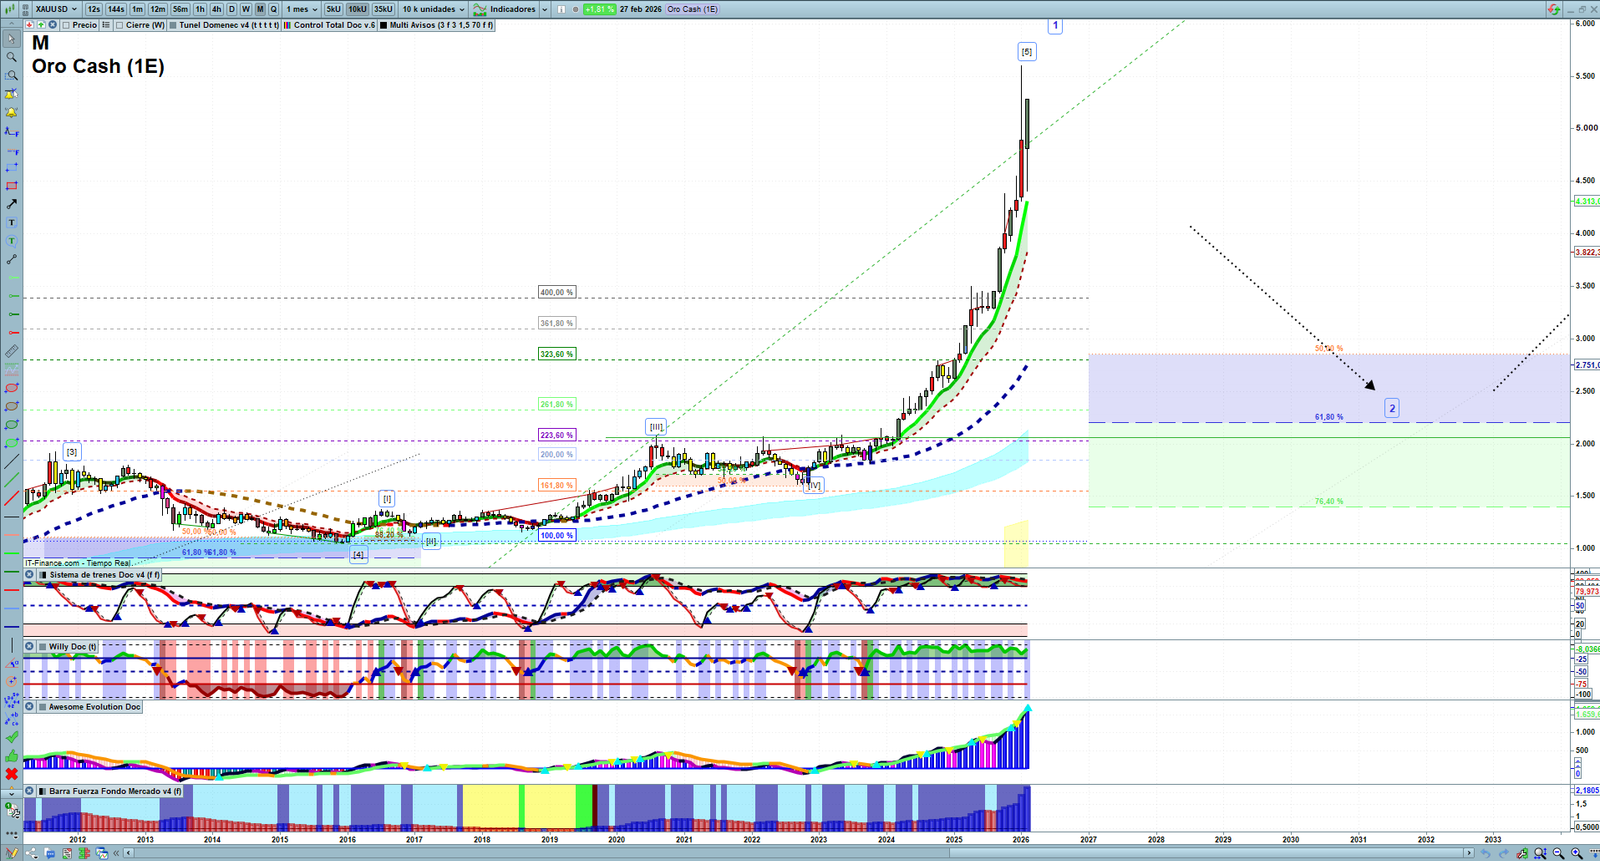Click the Sistema de trenes Doc v4 label
Viewport: 1600px width, 861px height.
104,575
